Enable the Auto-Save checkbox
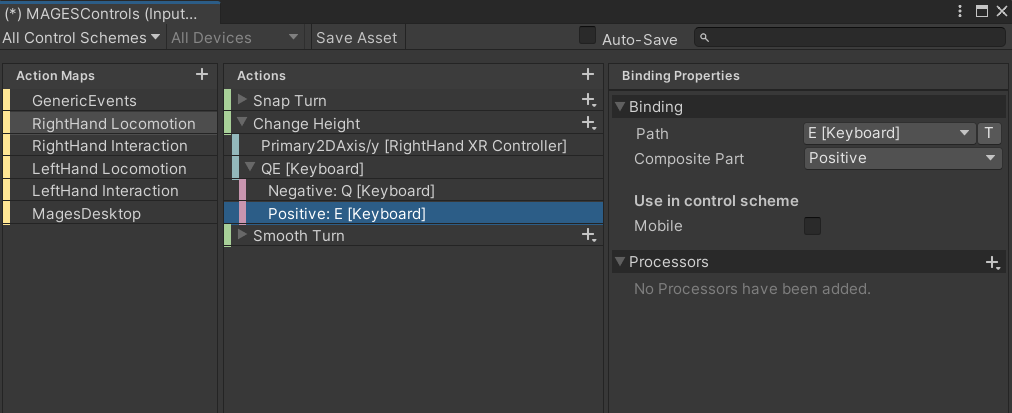This screenshot has height=413, width=1012. click(588, 36)
